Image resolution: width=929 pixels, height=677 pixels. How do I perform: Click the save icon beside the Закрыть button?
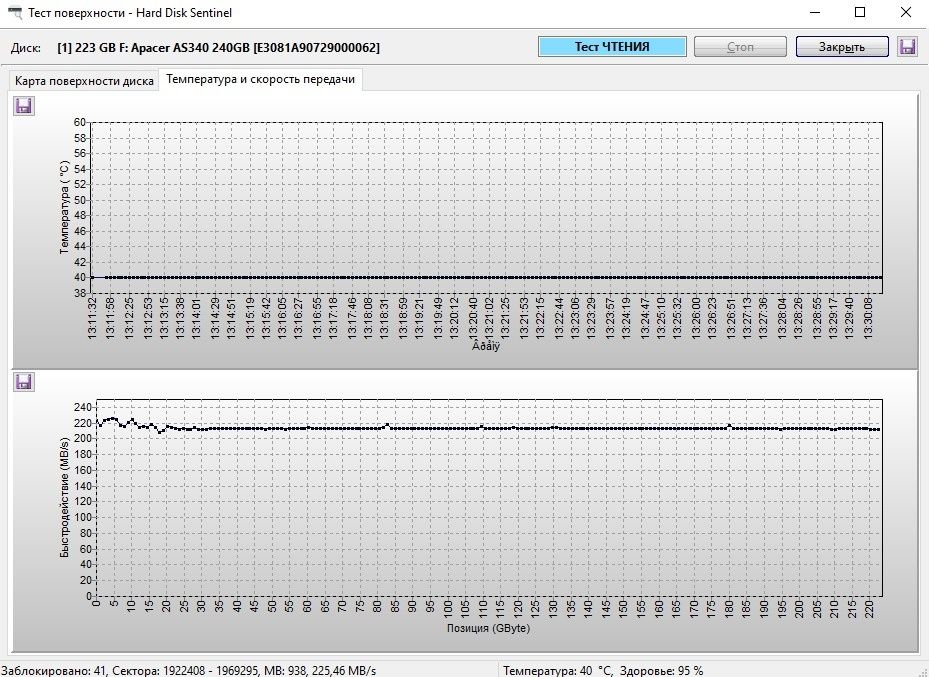pos(907,47)
